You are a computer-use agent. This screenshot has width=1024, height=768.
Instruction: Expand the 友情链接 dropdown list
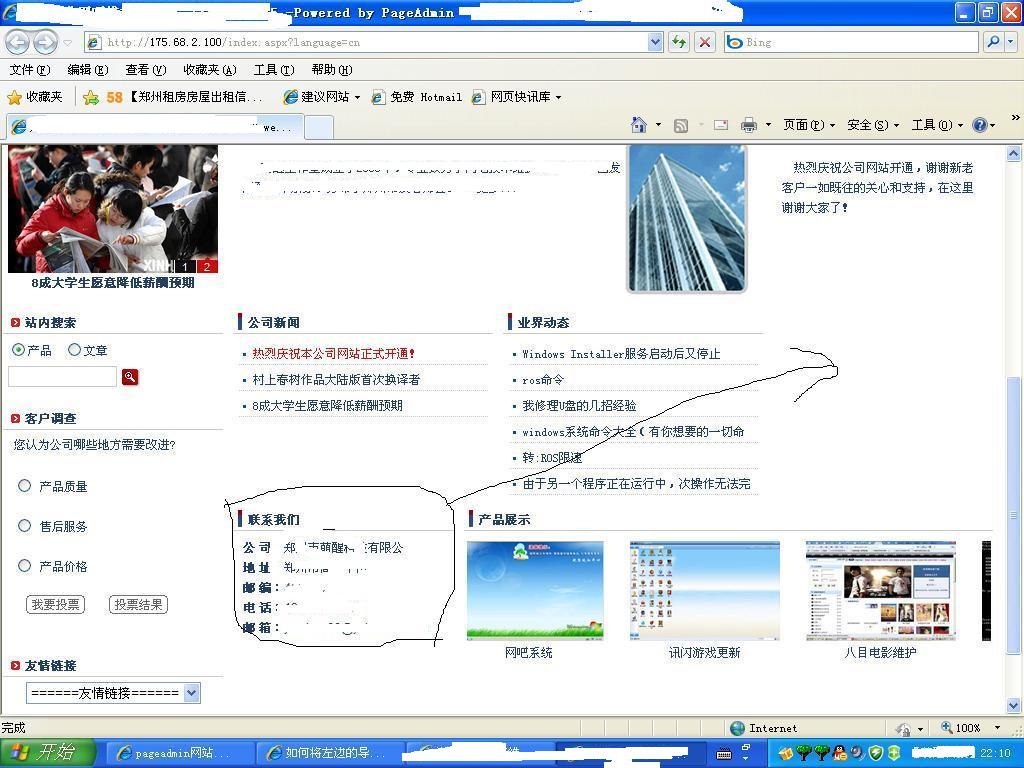click(x=191, y=693)
